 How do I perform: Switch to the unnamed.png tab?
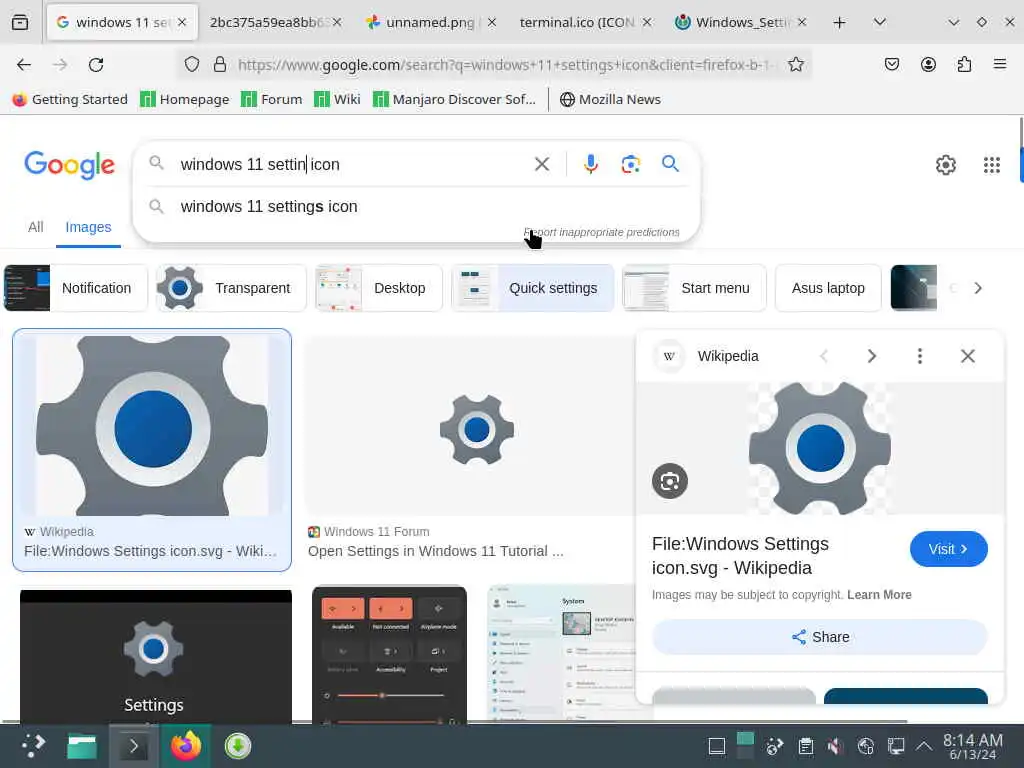pyautogui.click(x=430, y=22)
